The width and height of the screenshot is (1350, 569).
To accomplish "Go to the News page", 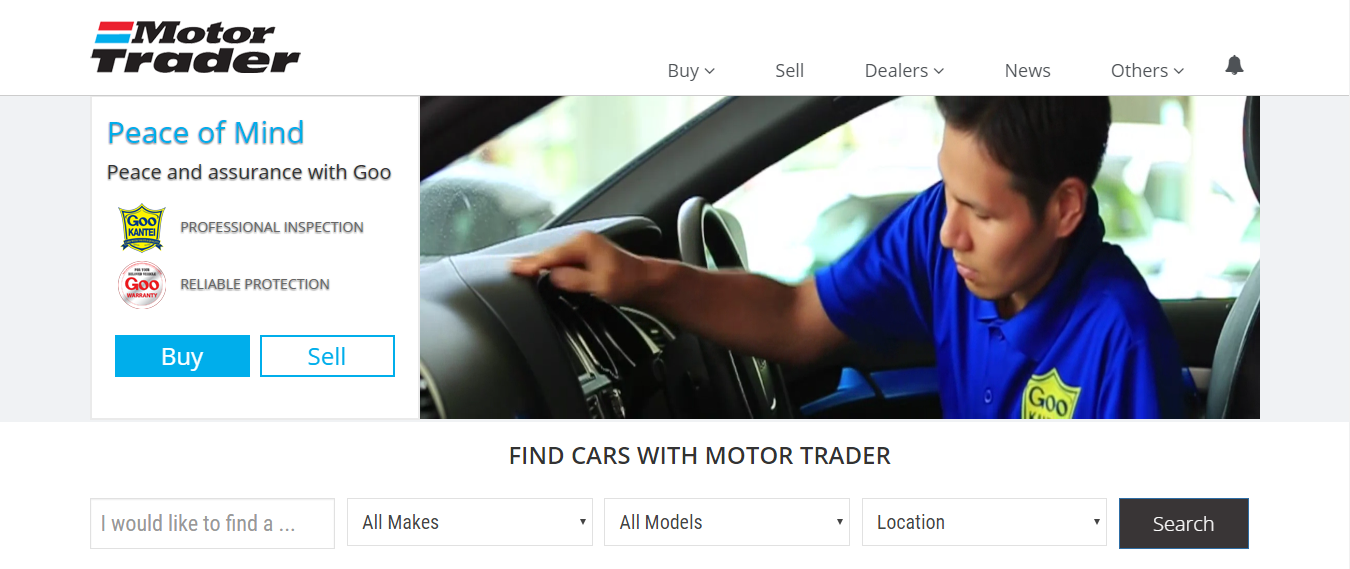I will [1027, 71].
